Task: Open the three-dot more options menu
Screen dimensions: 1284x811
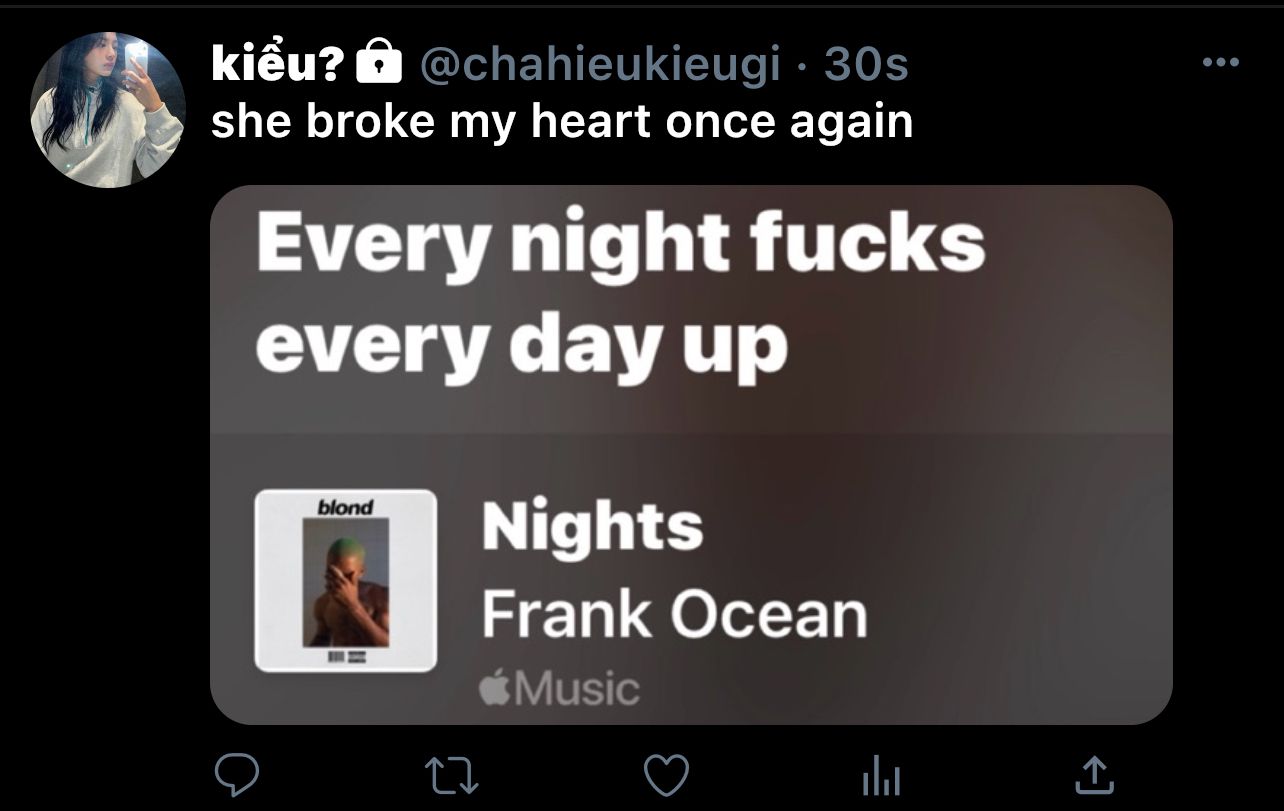Action: pyautogui.click(x=1220, y=63)
